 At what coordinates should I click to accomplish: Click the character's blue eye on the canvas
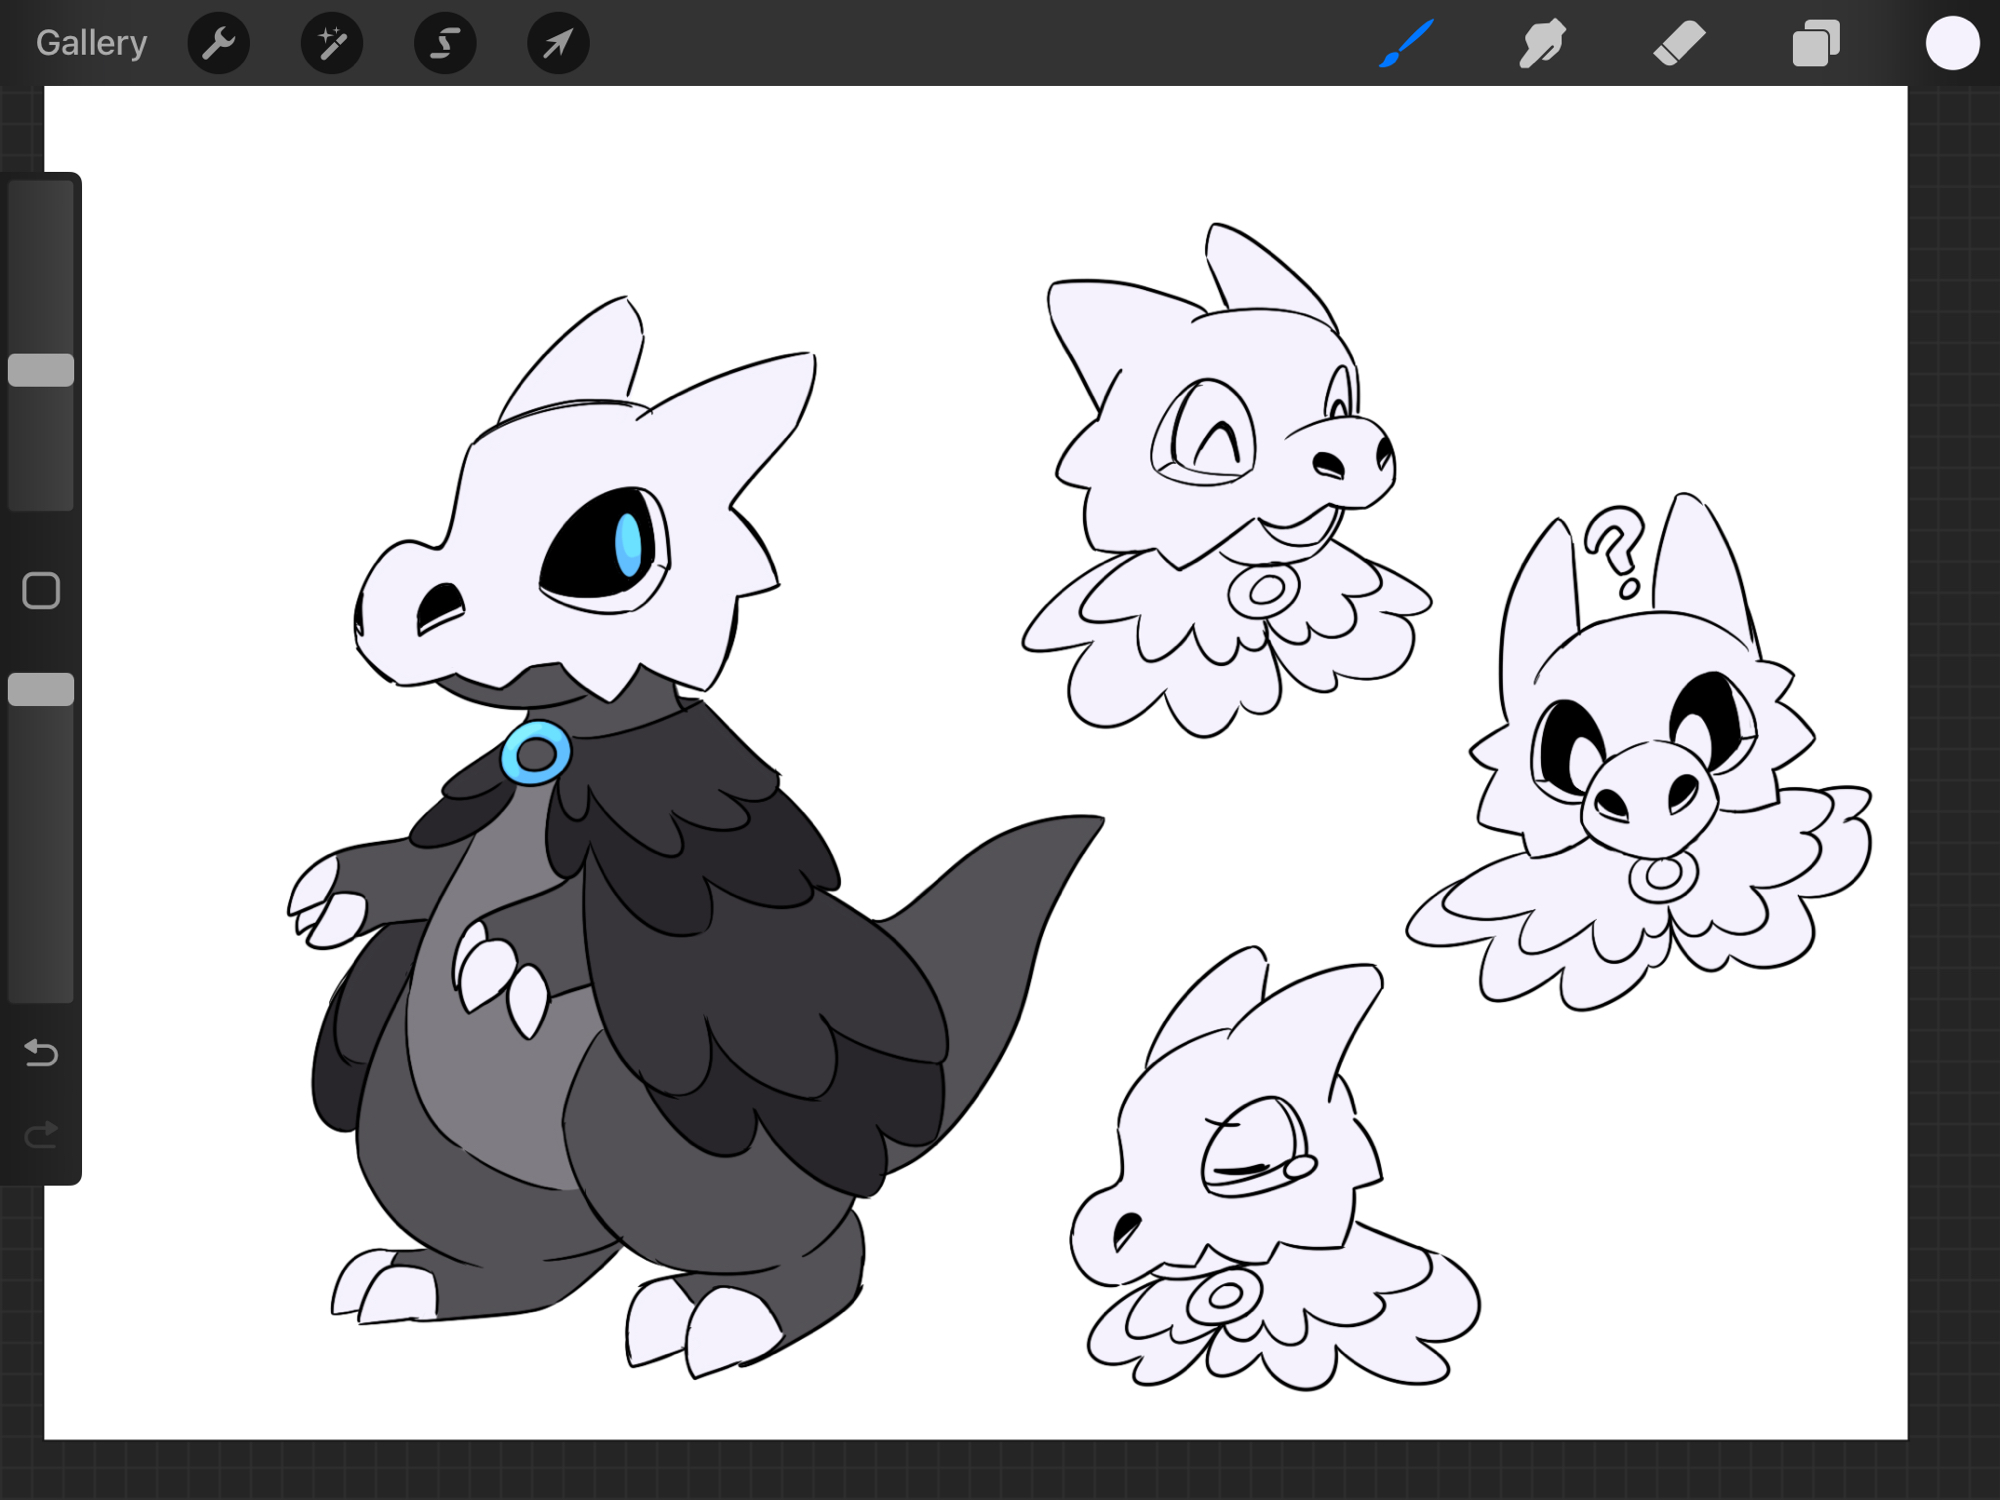[x=628, y=545]
